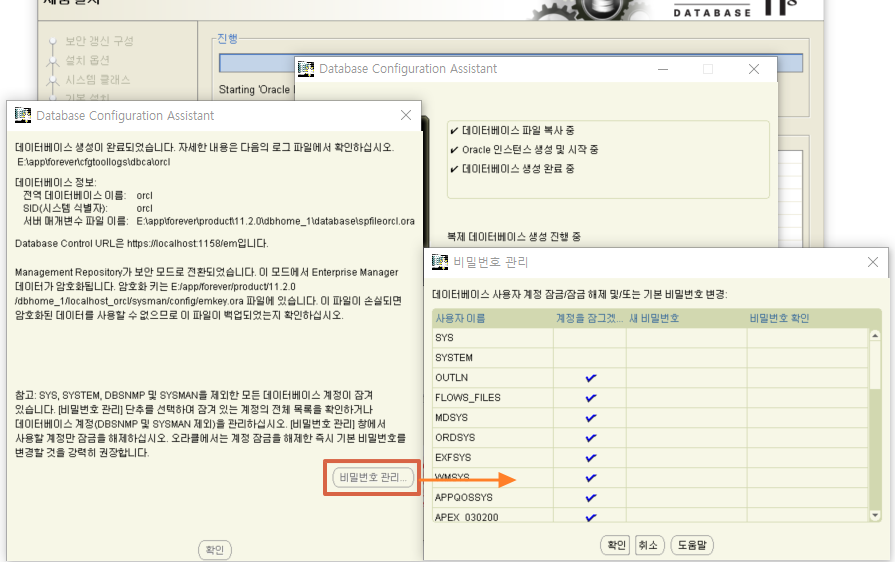Toggle lock account cell for SYSTEM
This screenshot has height=562, width=895.
coord(590,358)
